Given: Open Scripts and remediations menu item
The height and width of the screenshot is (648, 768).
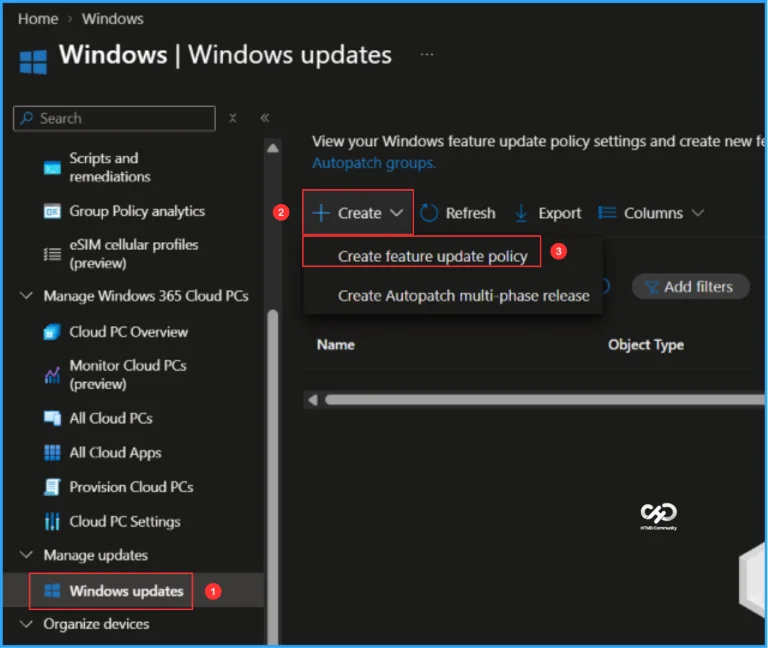Looking at the screenshot, I should pyautogui.click(x=110, y=167).
